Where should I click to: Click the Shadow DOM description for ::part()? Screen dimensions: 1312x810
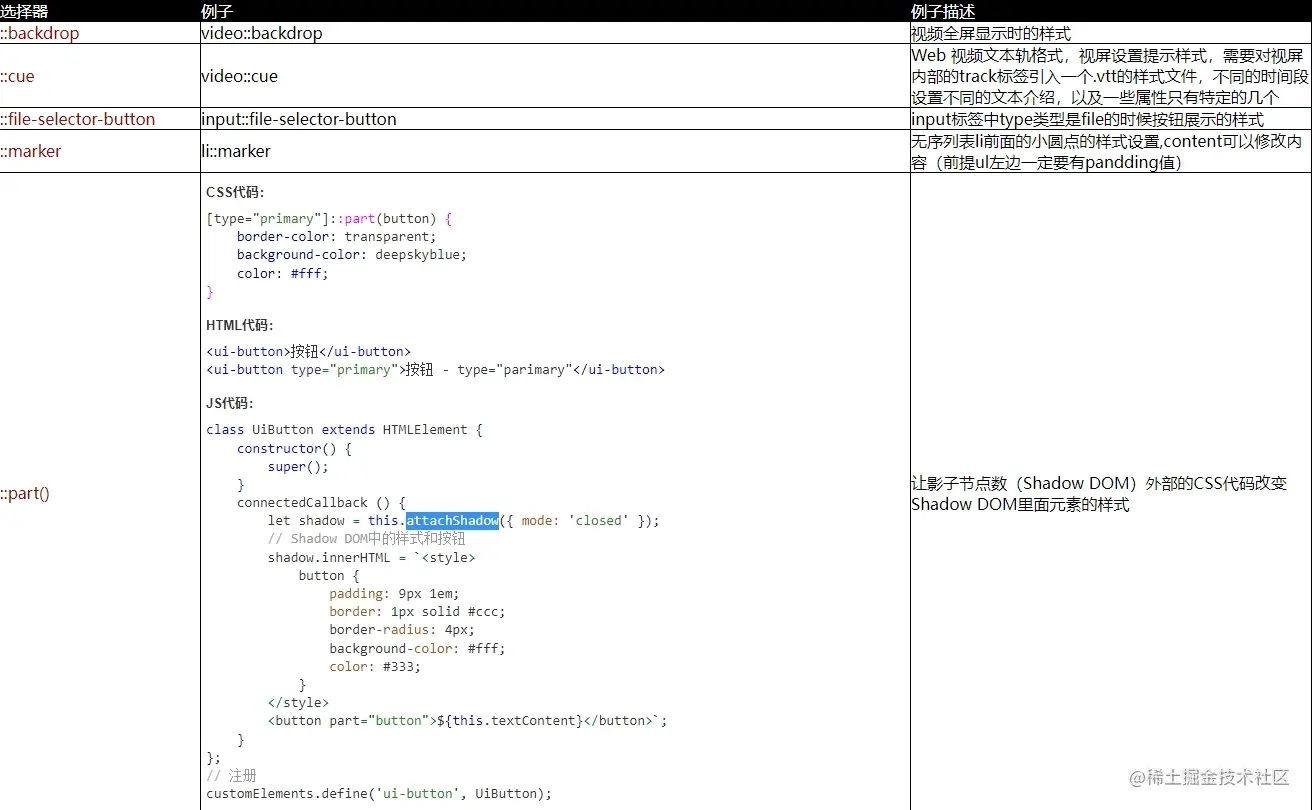1099,493
